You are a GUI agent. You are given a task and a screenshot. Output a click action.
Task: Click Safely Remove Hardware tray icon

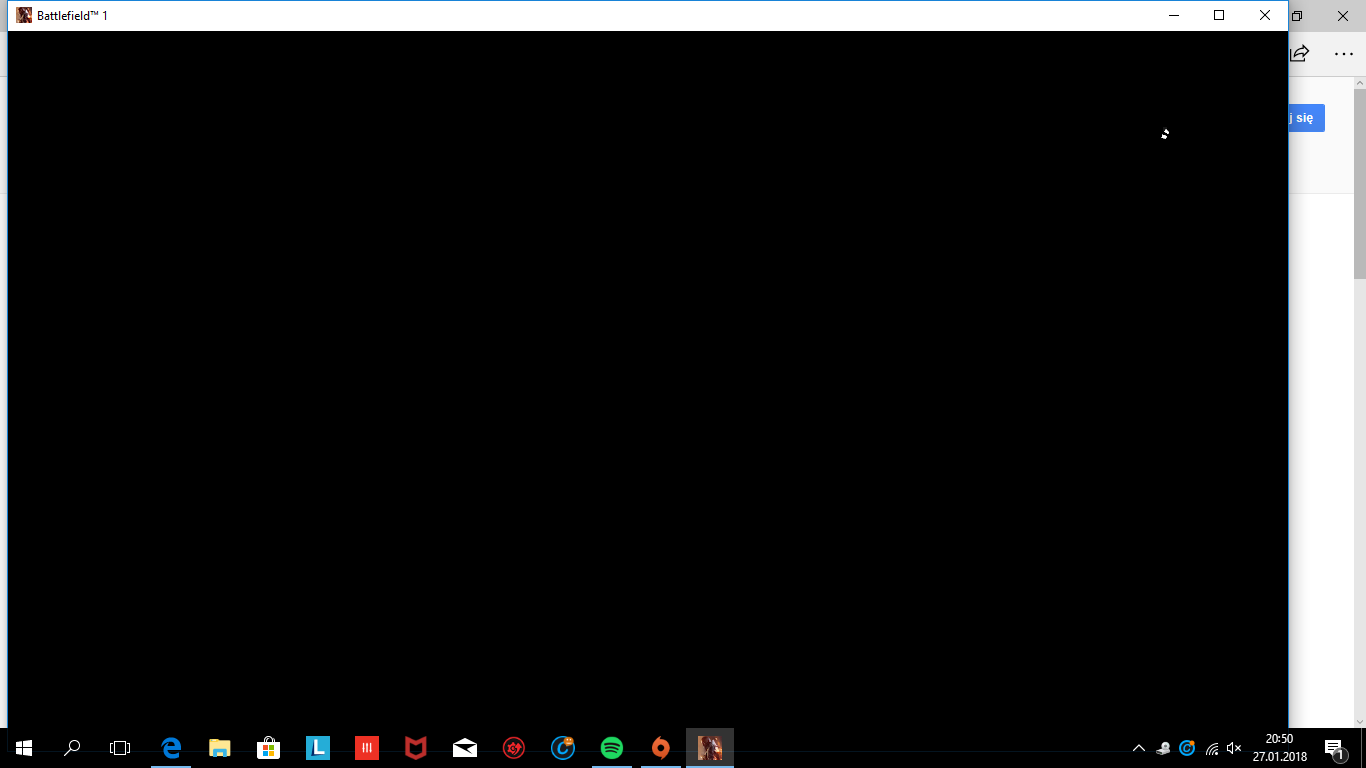pos(1163,748)
